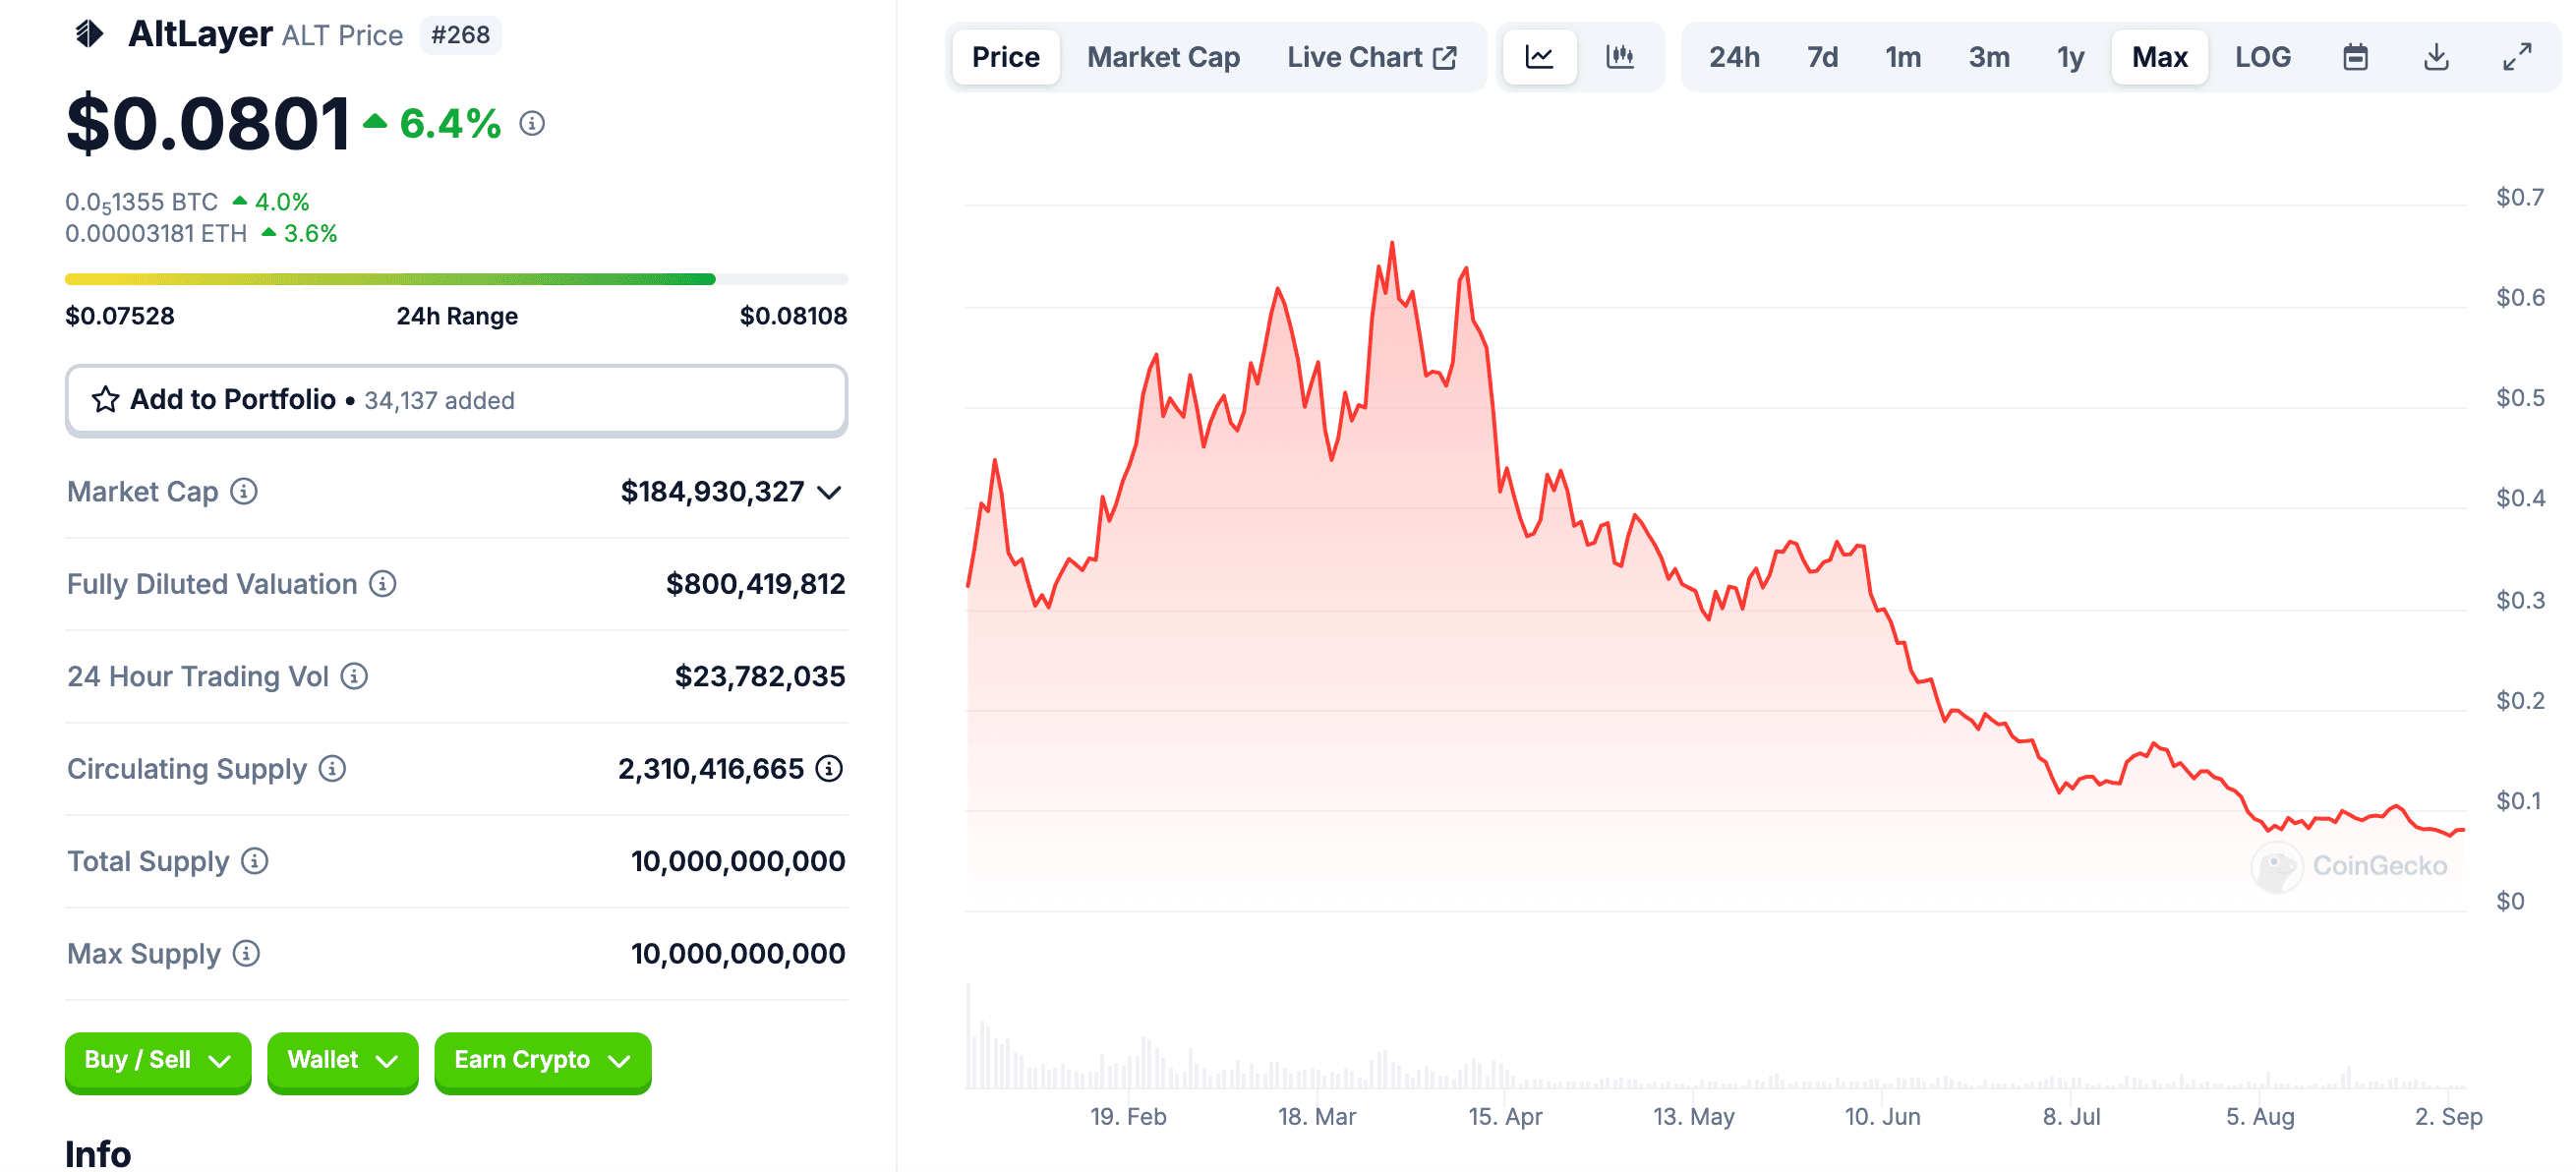
Task: Switch to candlestick chart icon
Action: (1619, 57)
